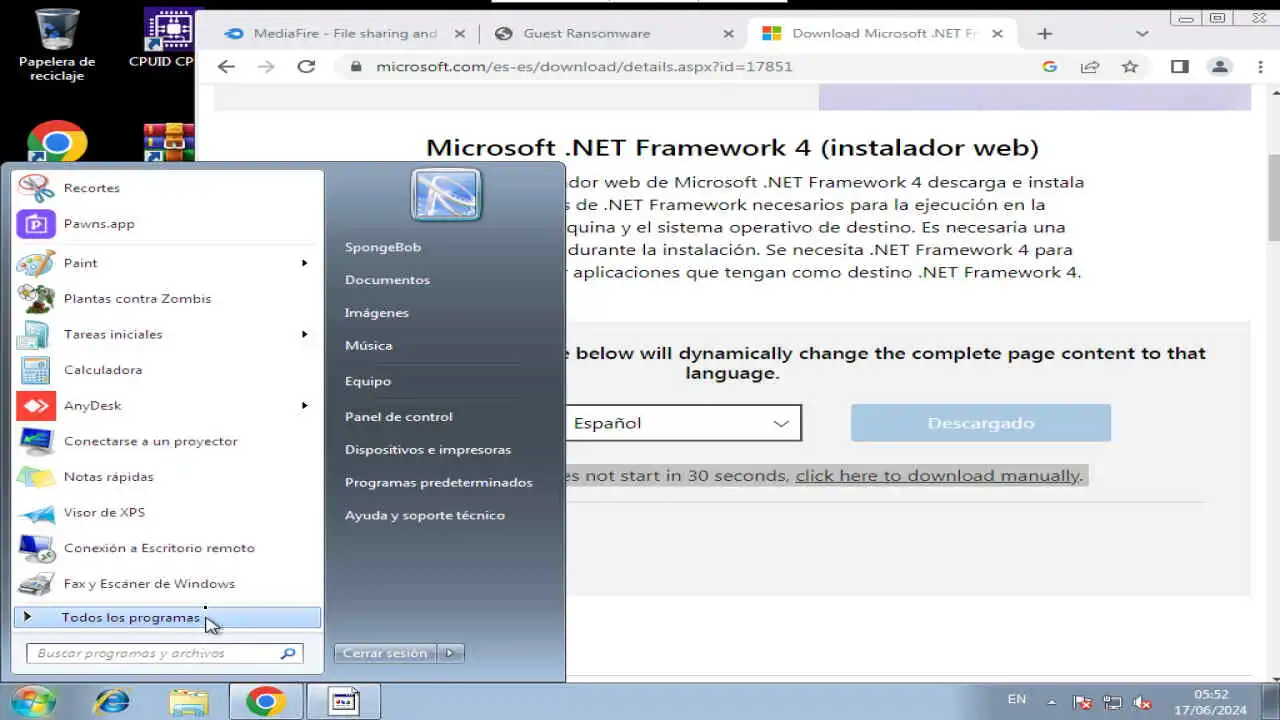Open Dispositivos e impresoras
The height and width of the screenshot is (720, 1280).
click(x=427, y=450)
